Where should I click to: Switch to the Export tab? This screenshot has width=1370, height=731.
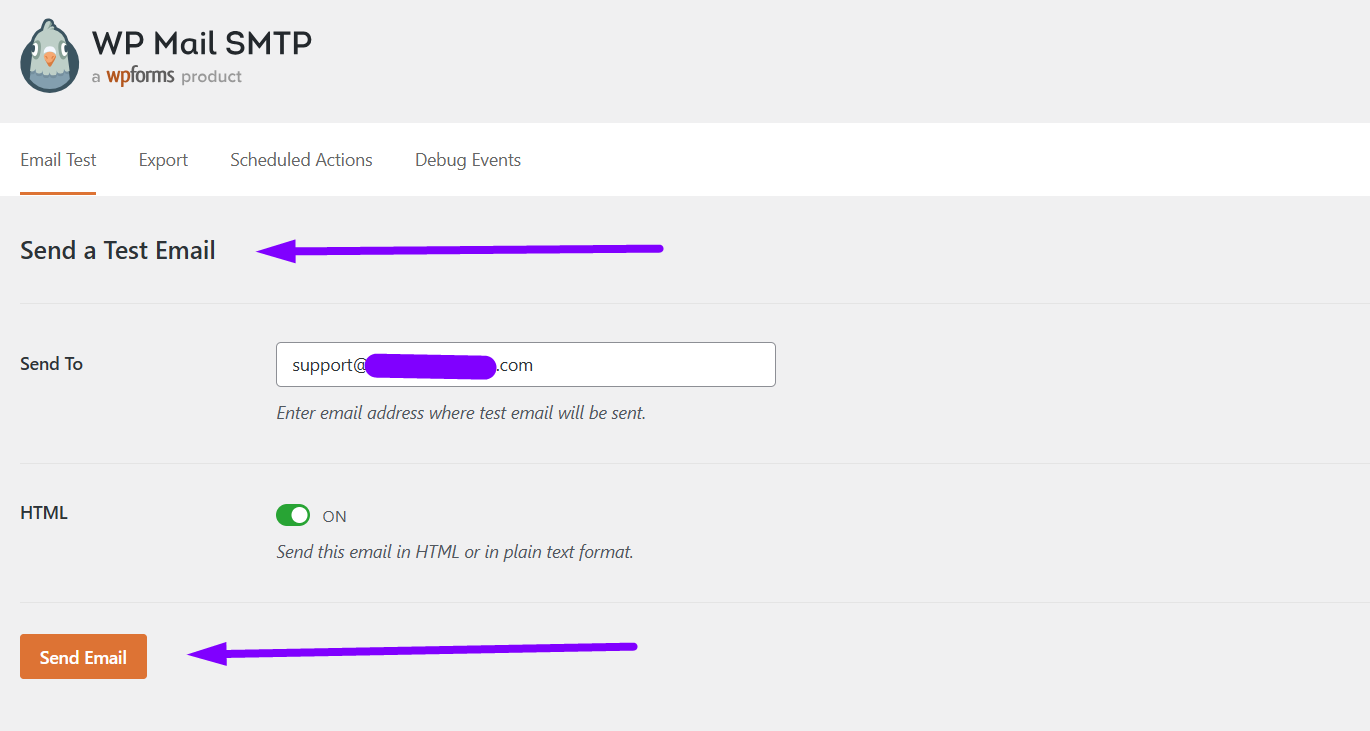163,160
